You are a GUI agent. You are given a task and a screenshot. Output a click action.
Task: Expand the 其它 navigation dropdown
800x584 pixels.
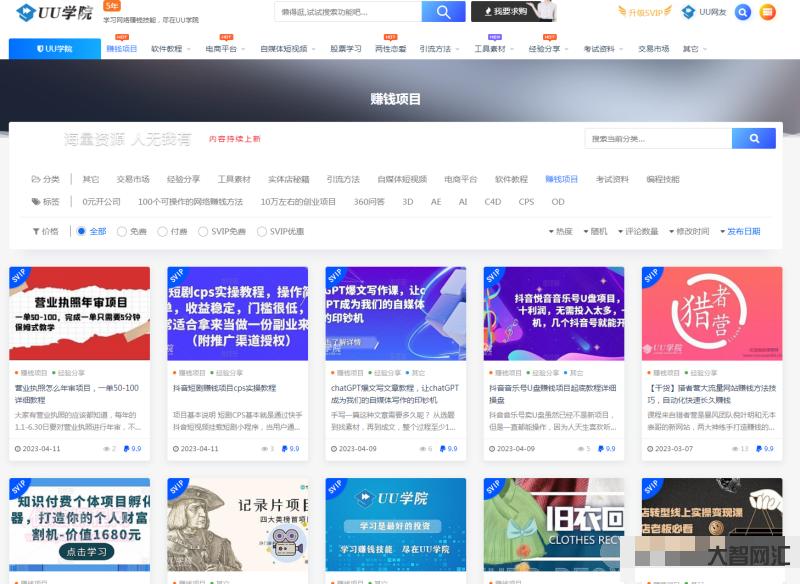point(694,49)
